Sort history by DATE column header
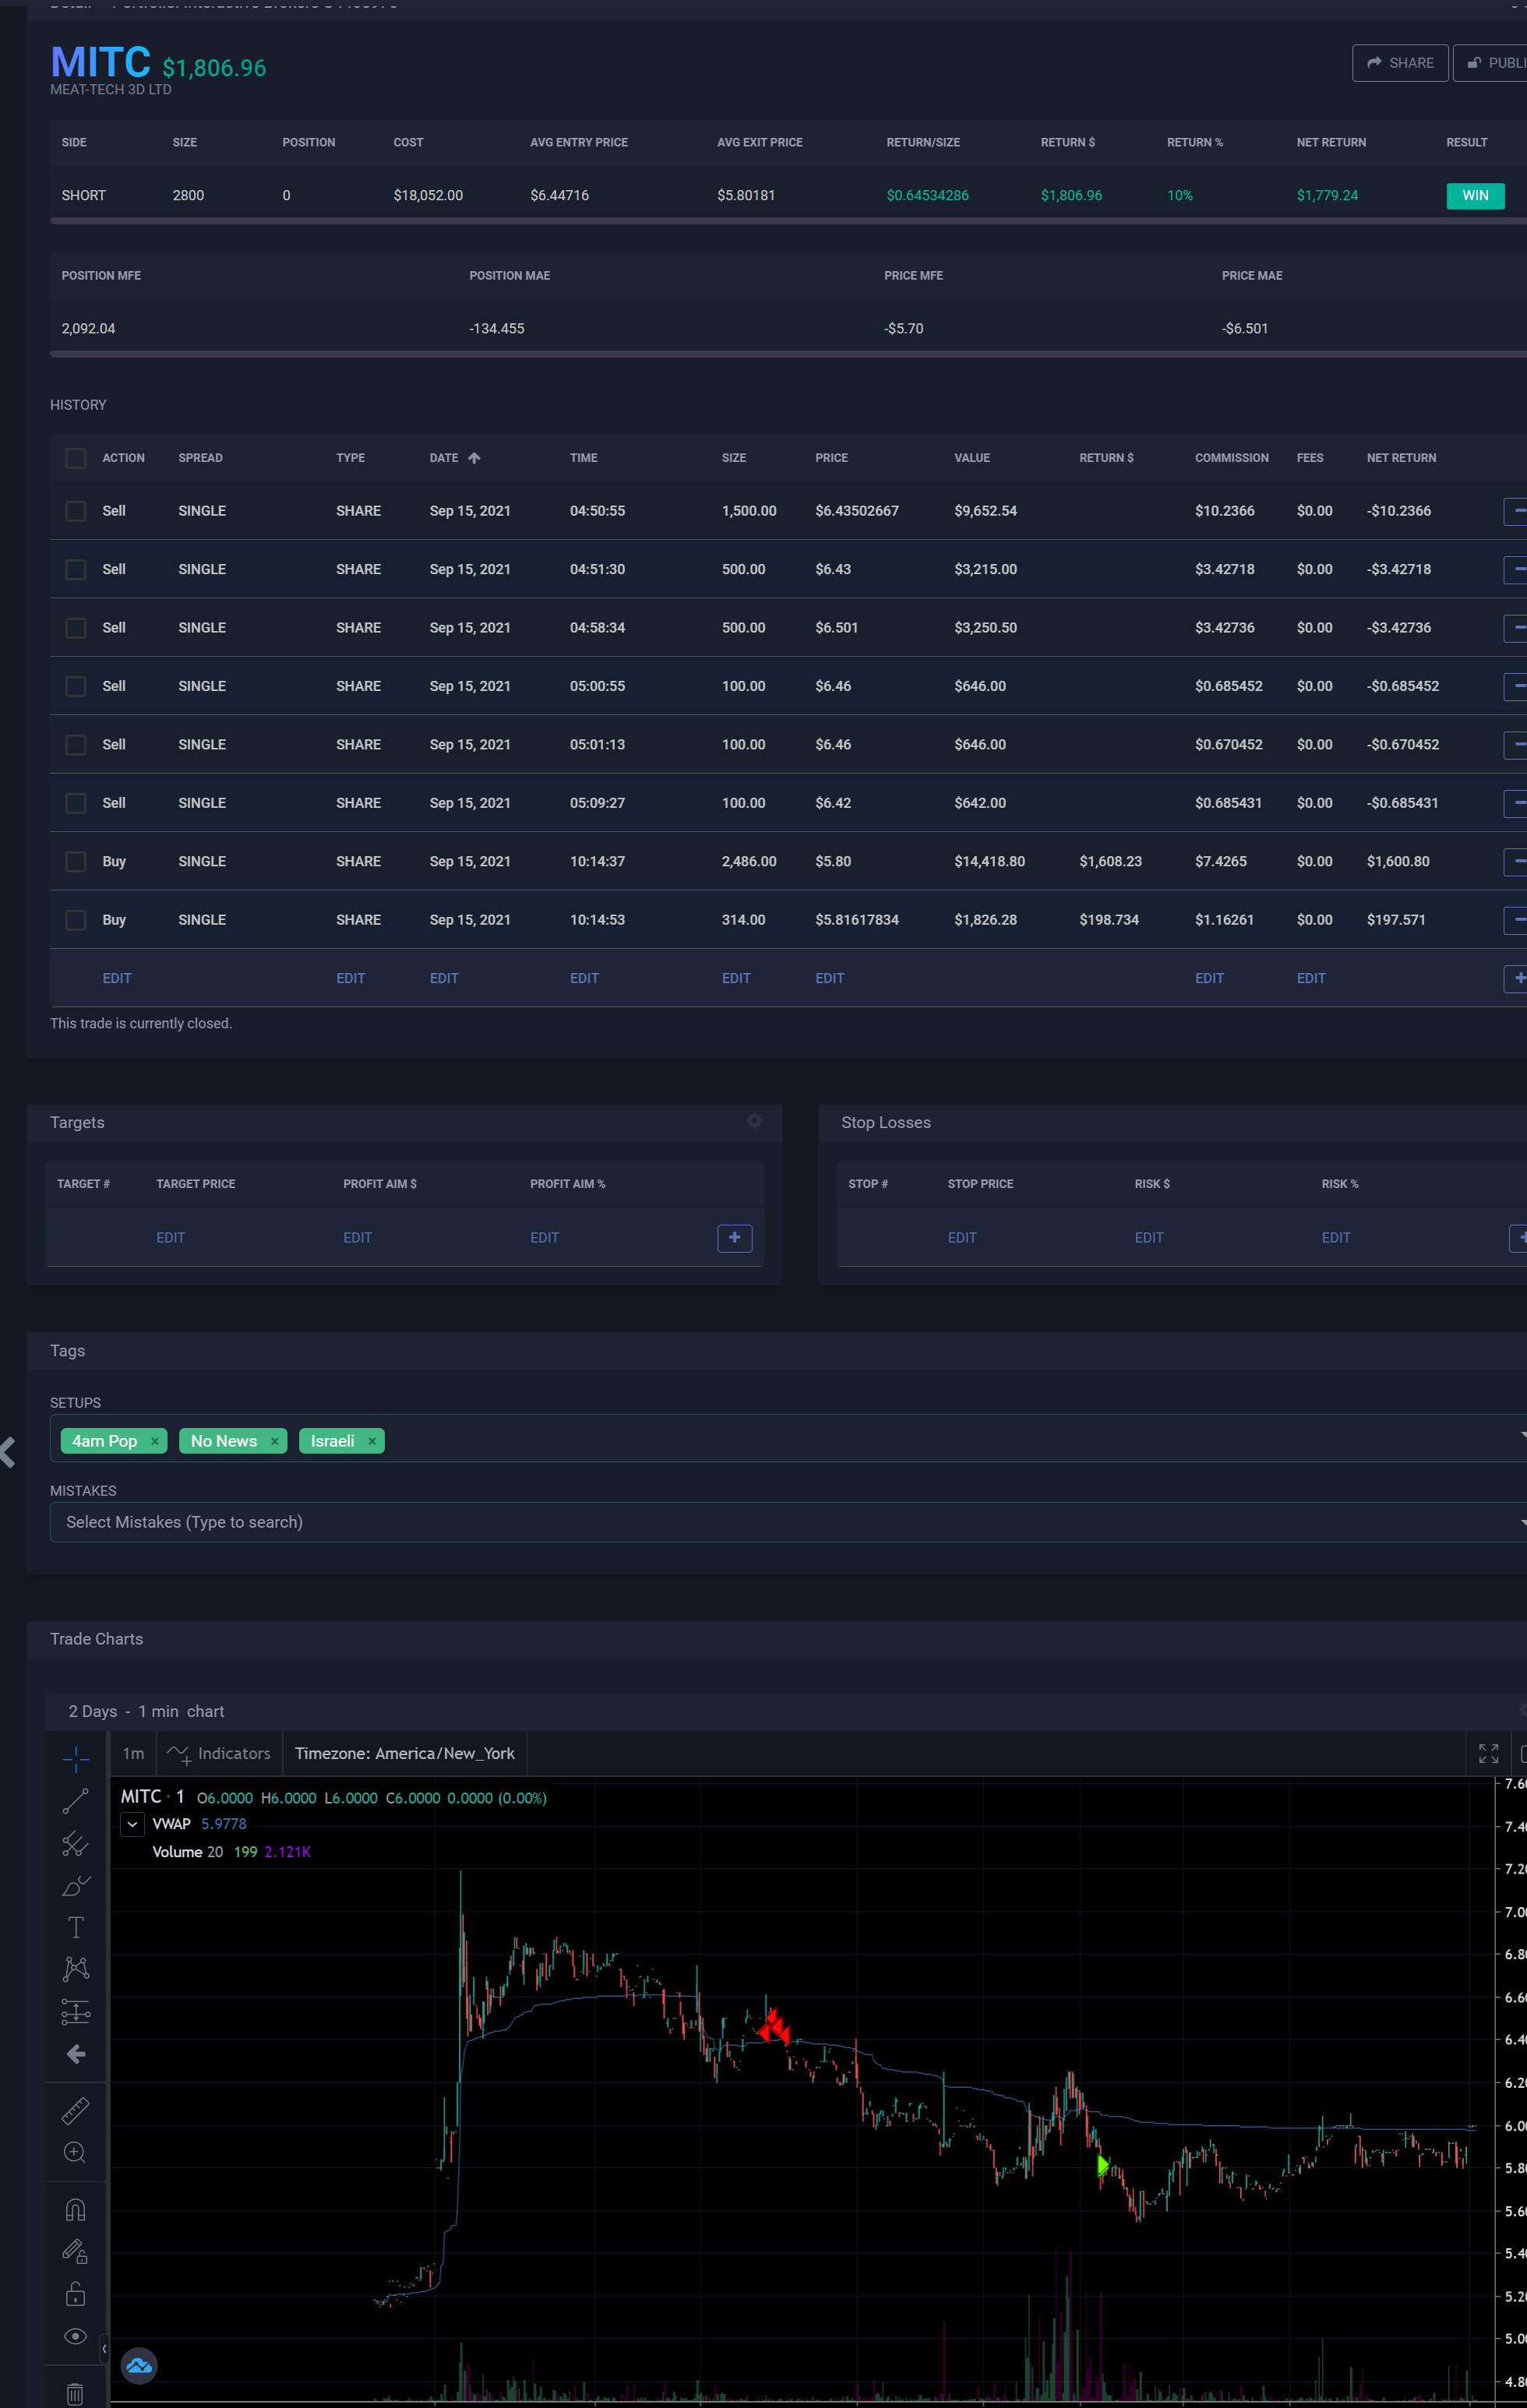Viewport: 1527px width, 2408px height. click(x=444, y=458)
